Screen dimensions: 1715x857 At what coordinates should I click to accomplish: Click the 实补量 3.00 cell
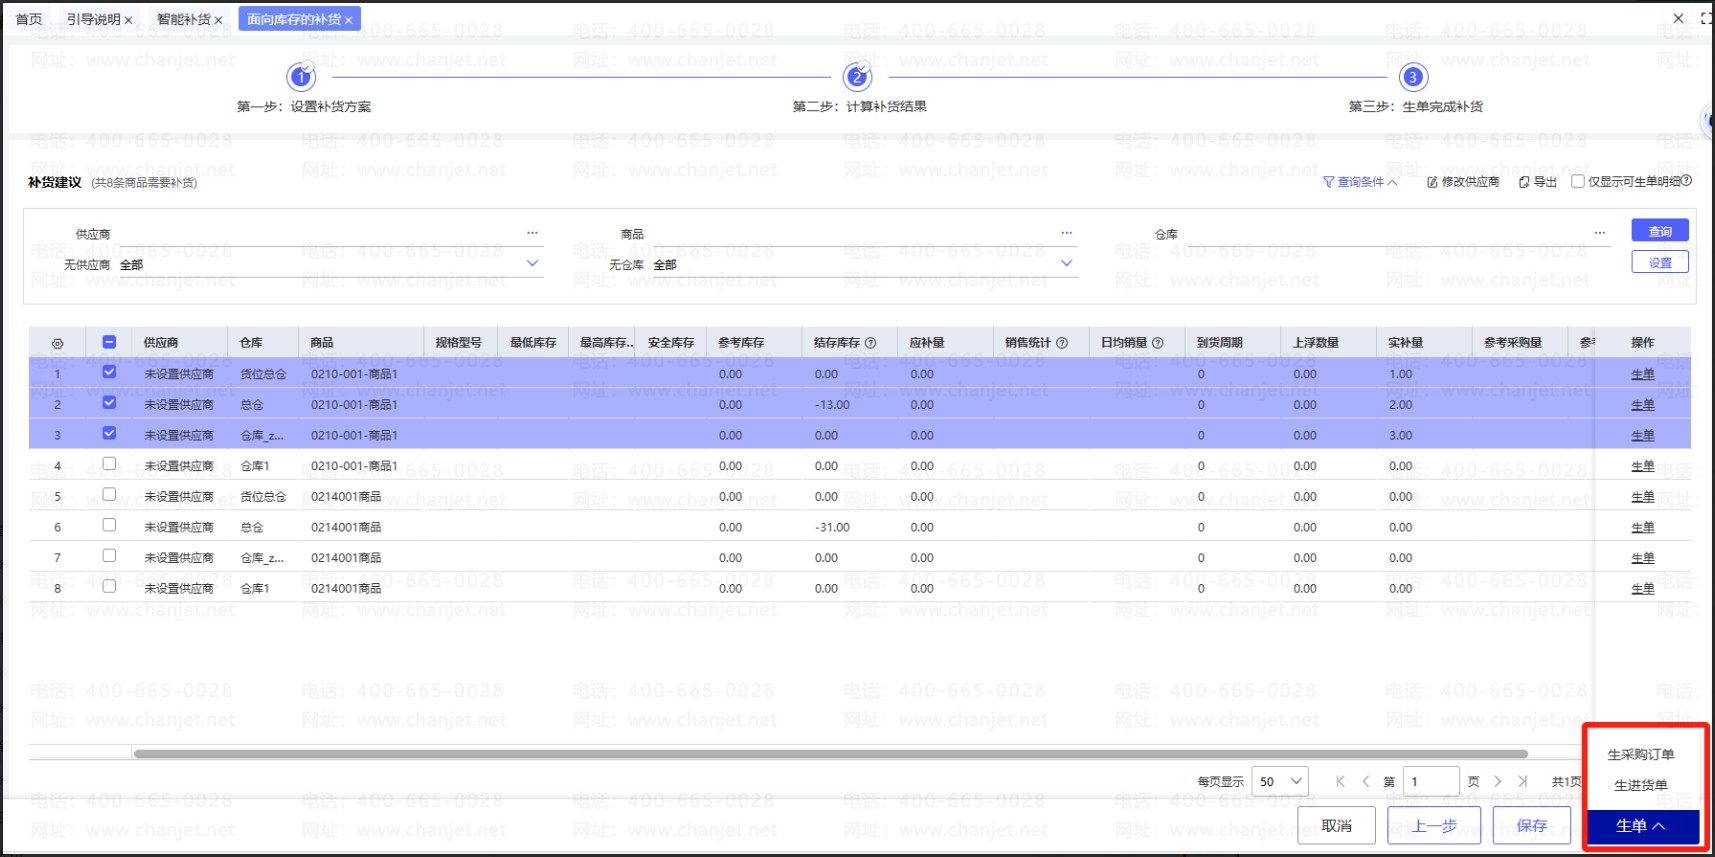tap(1423, 435)
